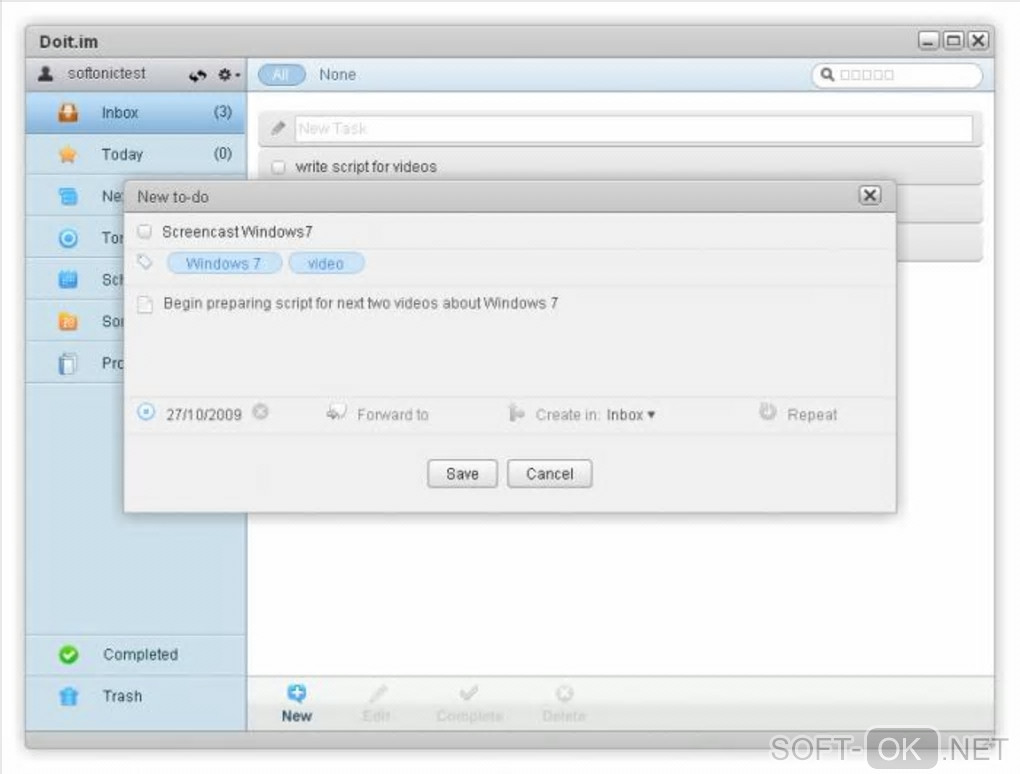Click the write script for videos task
Screen dimensions: 1020x774
(366, 167)
